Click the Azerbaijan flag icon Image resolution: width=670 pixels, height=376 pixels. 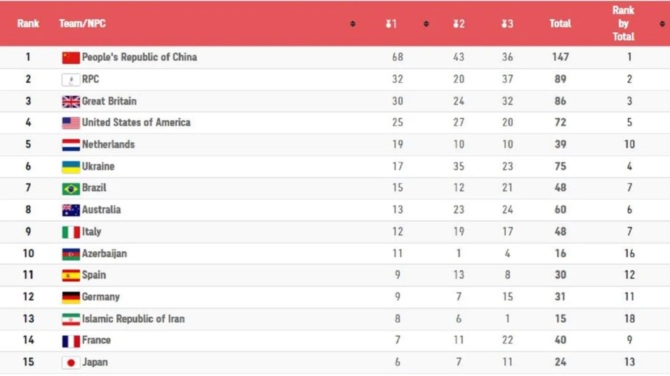(71, 254)
